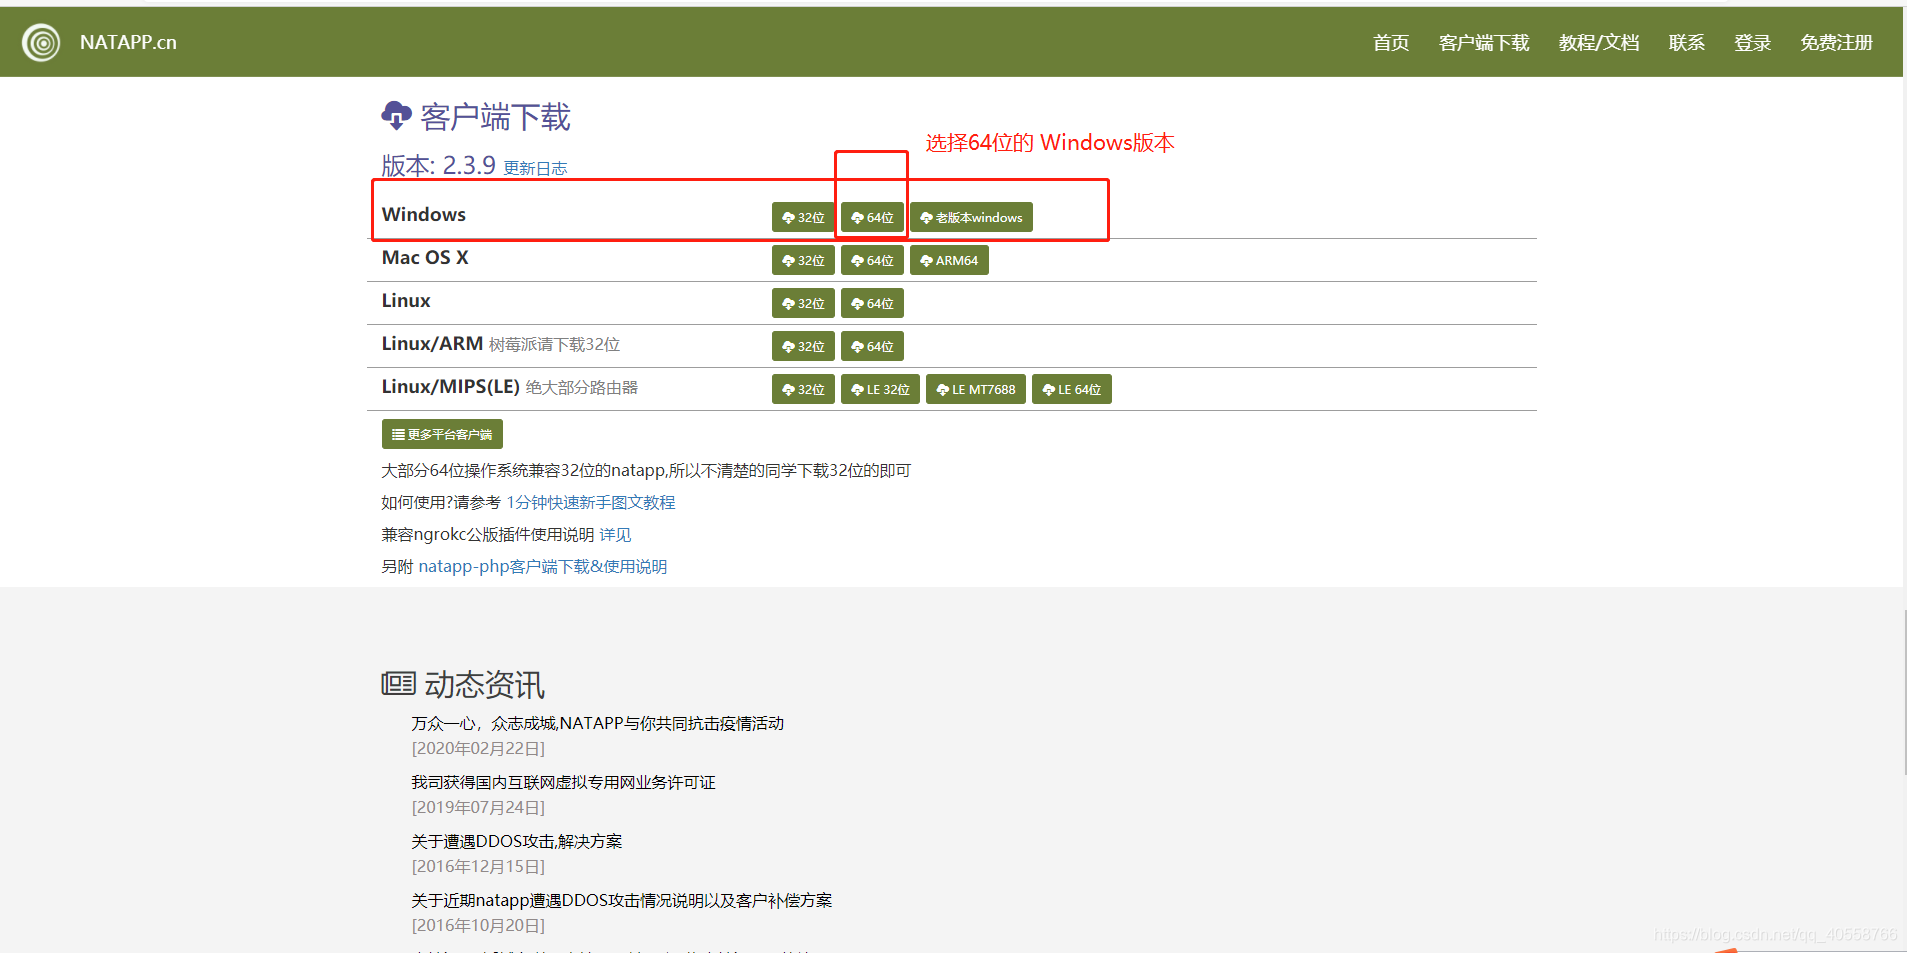The width and height of the screenshot is (1907, 953).
Task: Click the Mac OS X row label
Action: click(425, 257)
